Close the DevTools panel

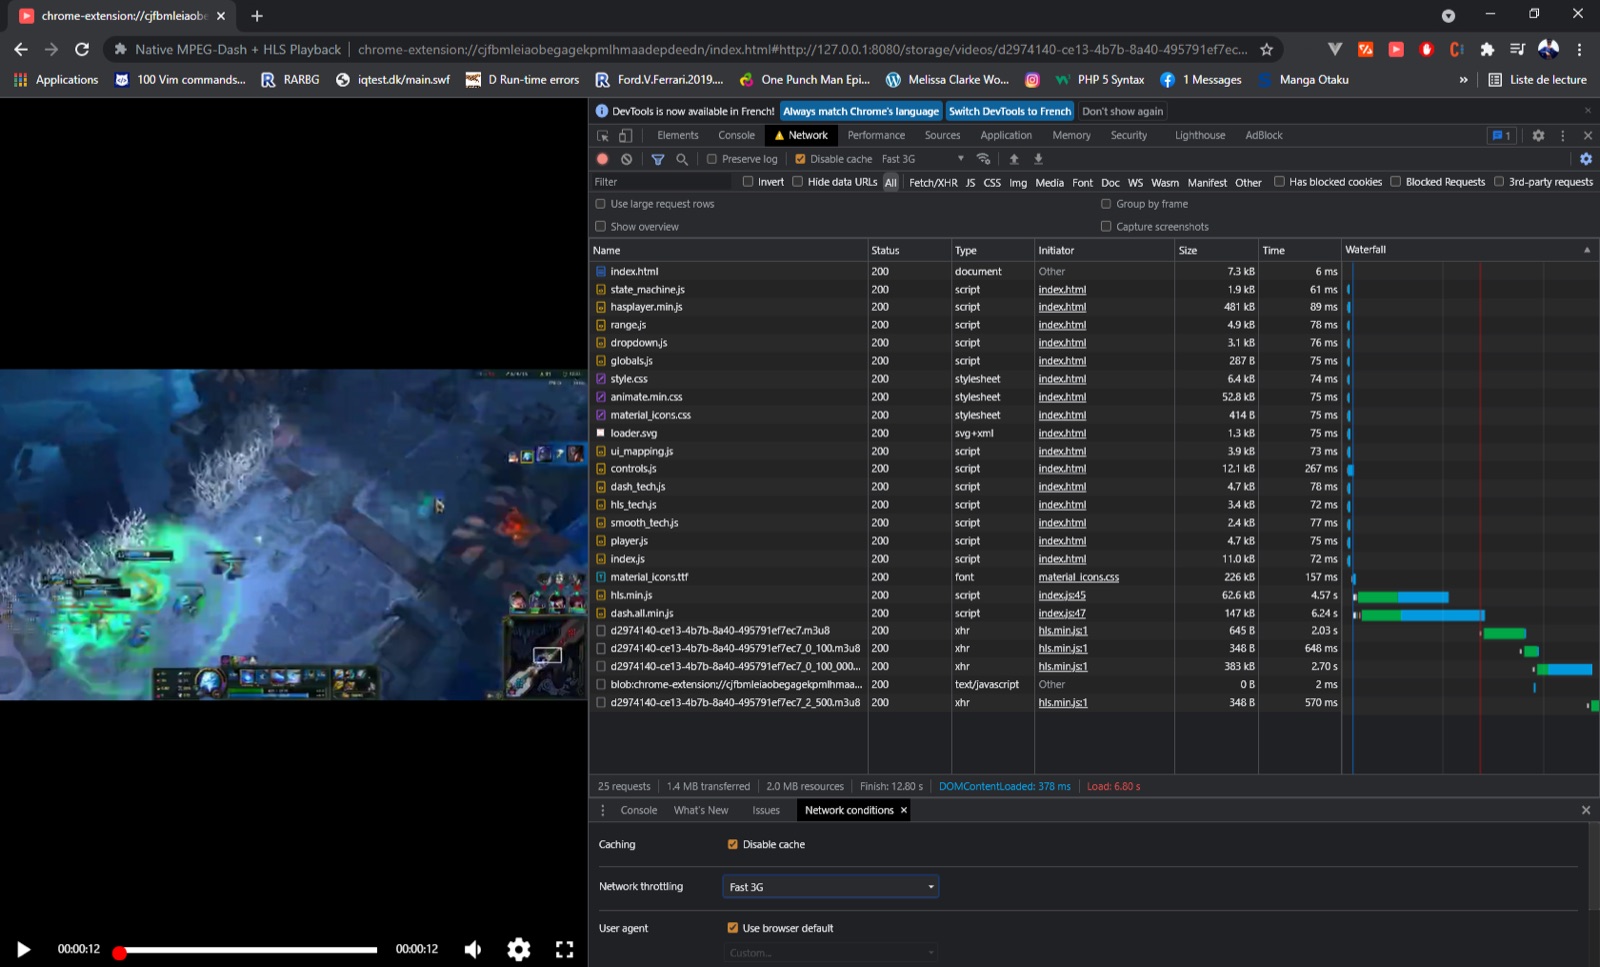click(x=1588, y=135)
